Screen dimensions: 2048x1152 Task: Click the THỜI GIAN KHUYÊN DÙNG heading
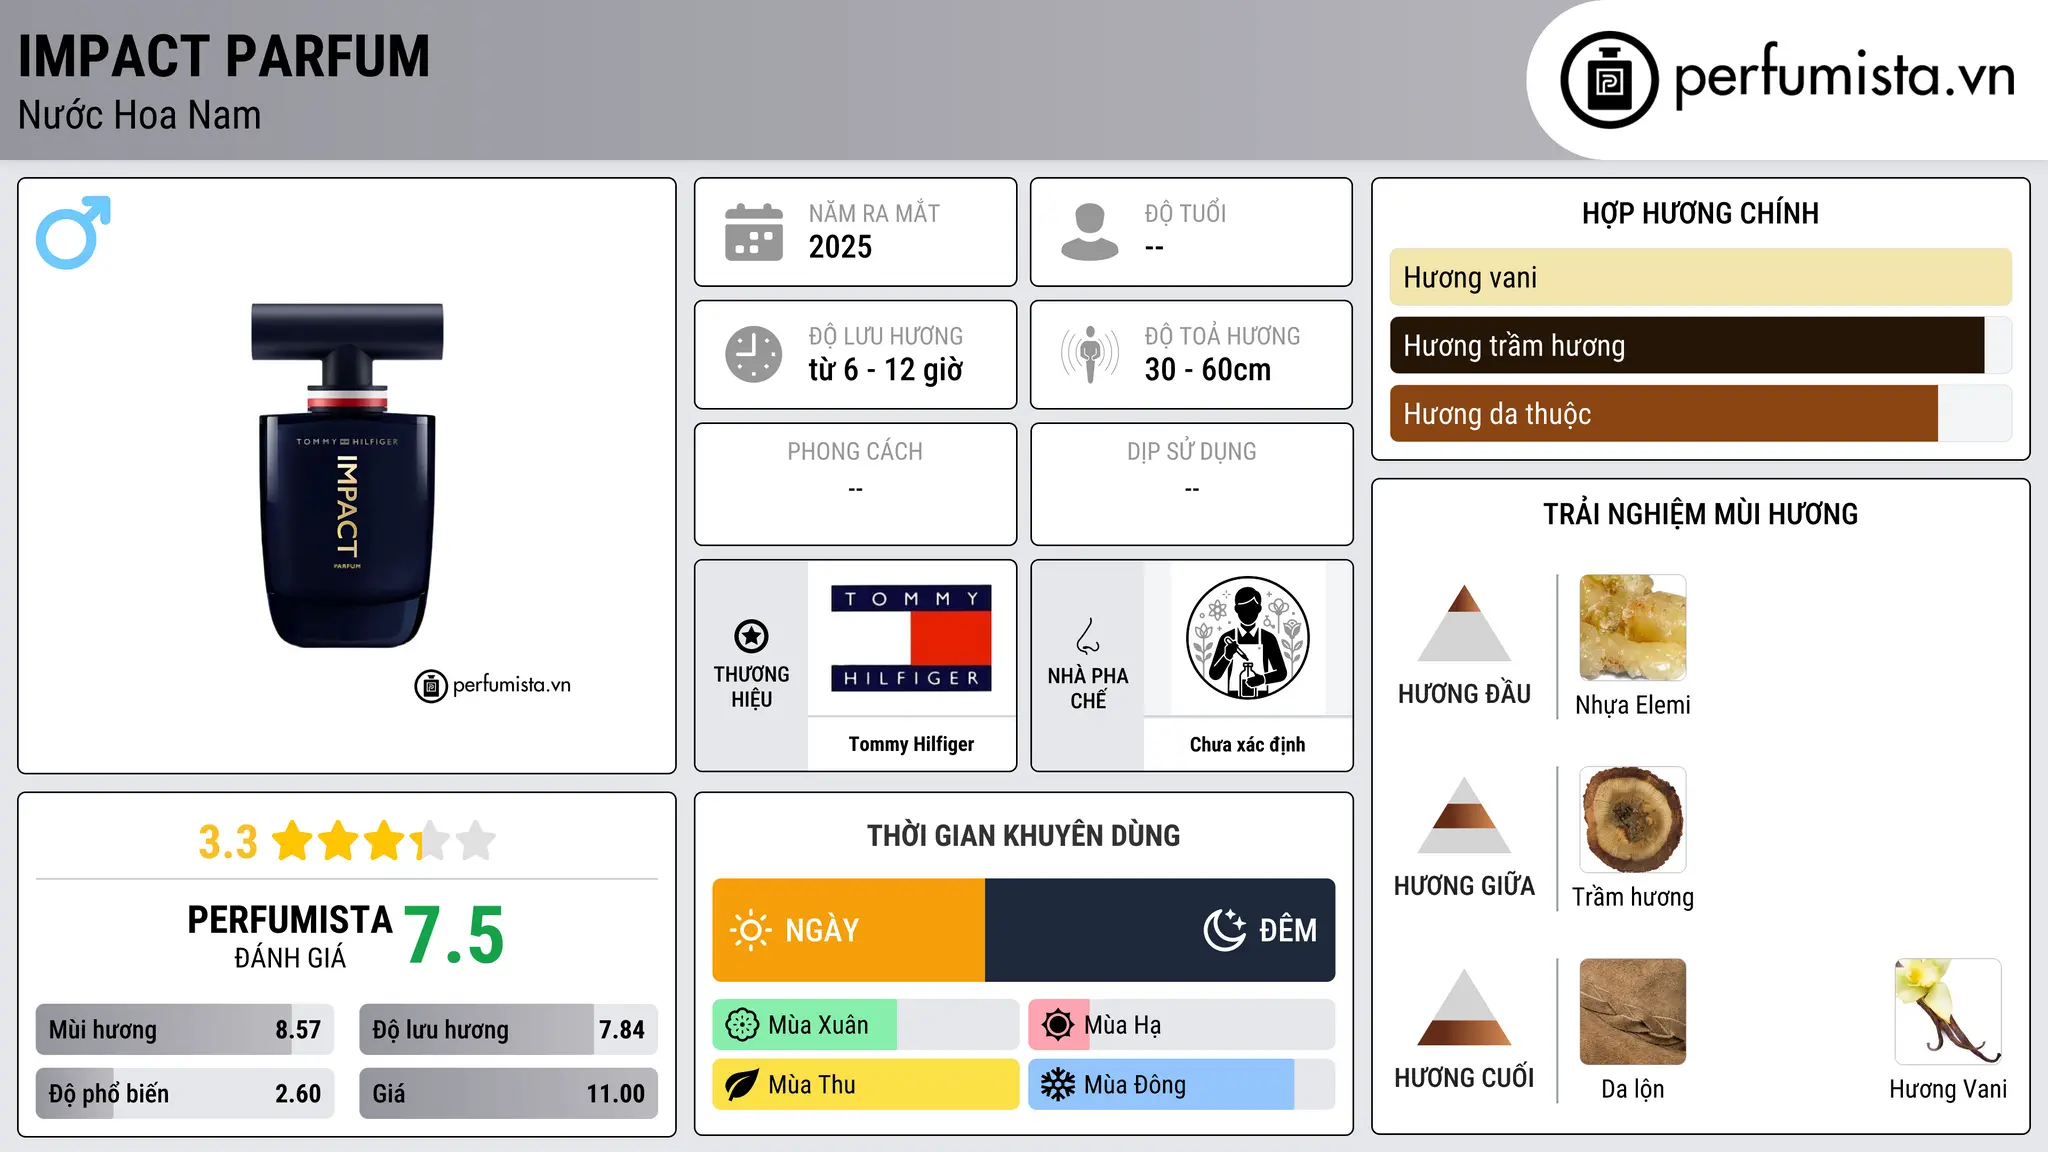click(1023, 836)
